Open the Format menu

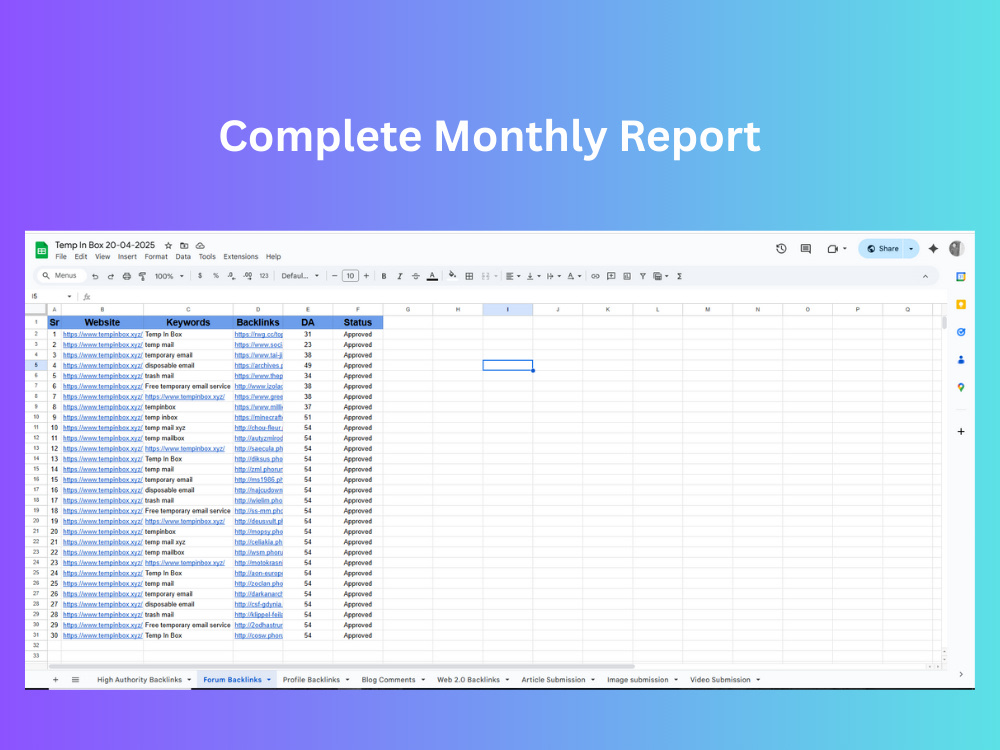coord(156,257)
